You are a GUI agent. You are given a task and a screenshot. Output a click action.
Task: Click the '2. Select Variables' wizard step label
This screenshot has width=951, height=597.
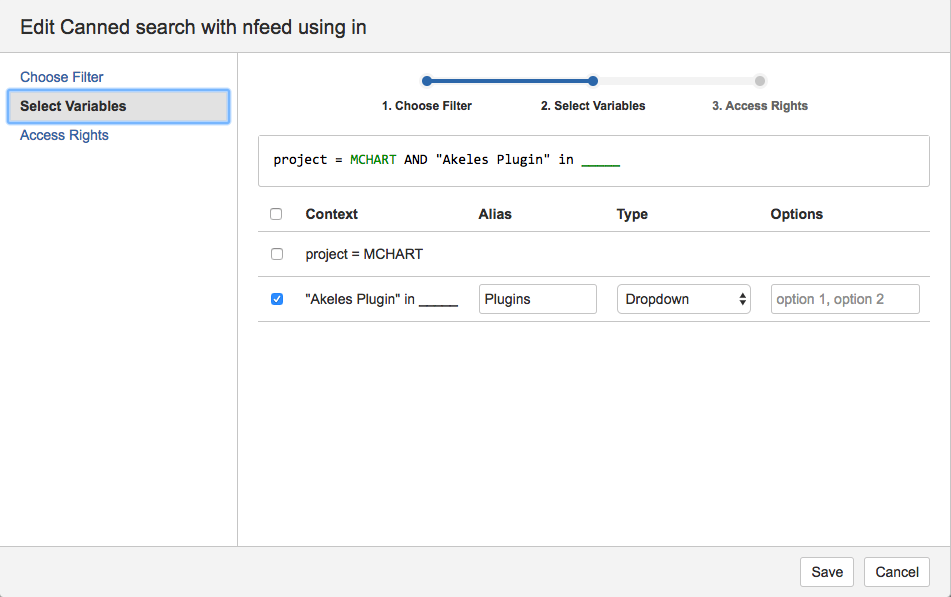point(592,105)
